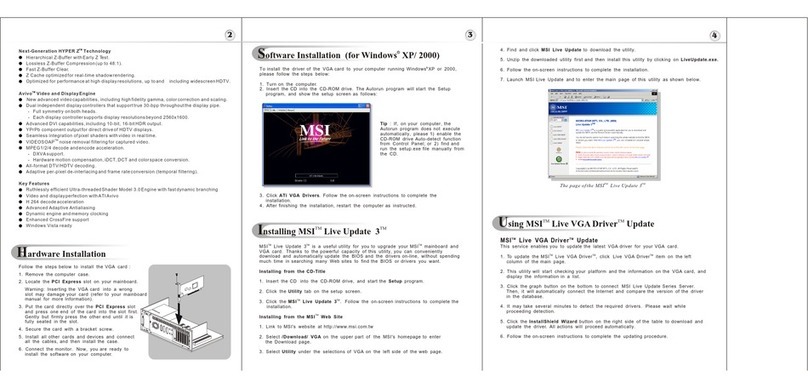This screenshot has height=388, width=808.
Task: Click the MSI setup screen screenshot
Action: pos(316,145)
